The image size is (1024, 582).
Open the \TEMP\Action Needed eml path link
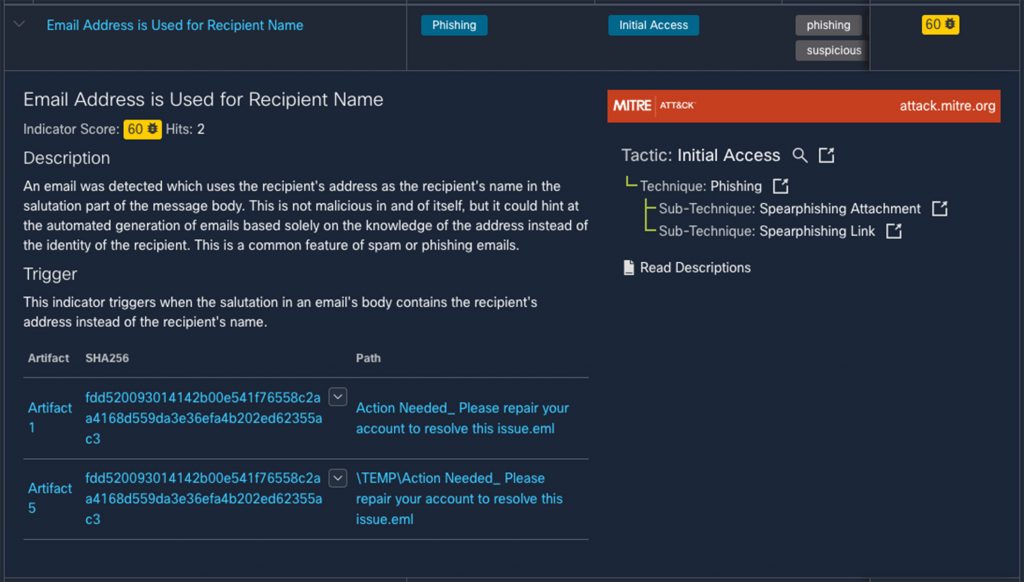pyautogui.click(x=459, y=498)
